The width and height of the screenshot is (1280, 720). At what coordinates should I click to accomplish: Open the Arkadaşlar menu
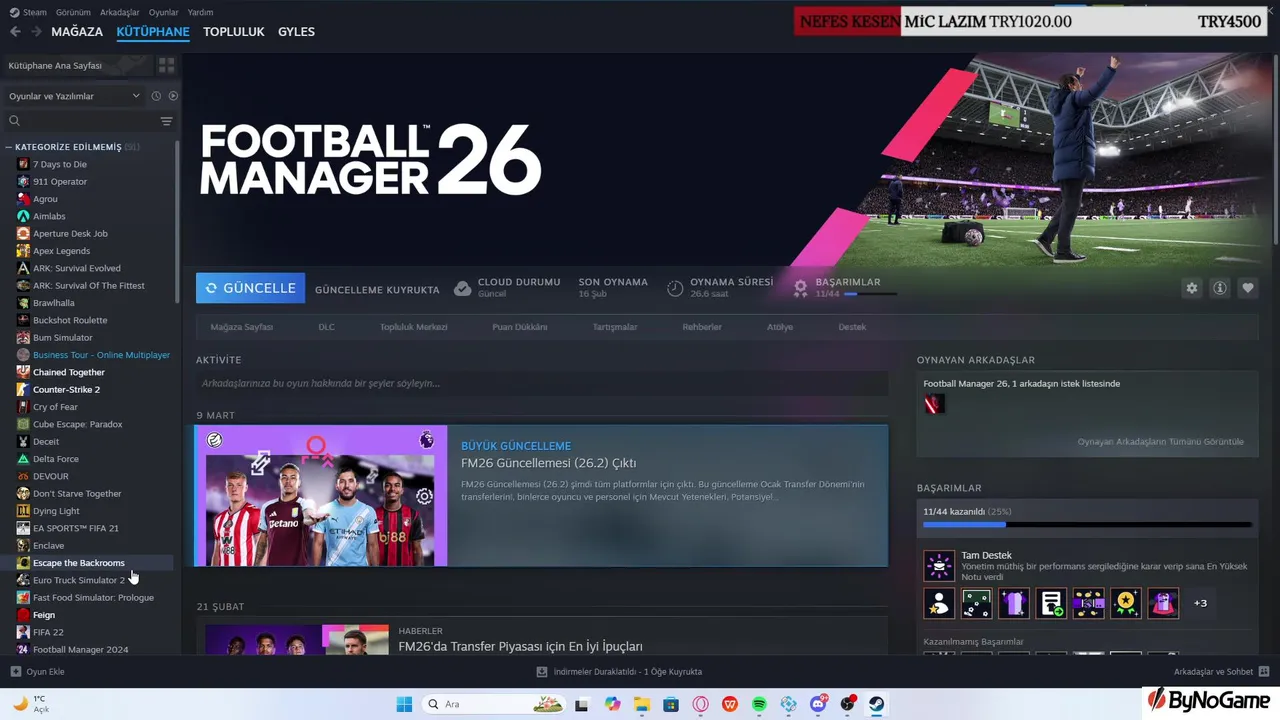point(121,12)
